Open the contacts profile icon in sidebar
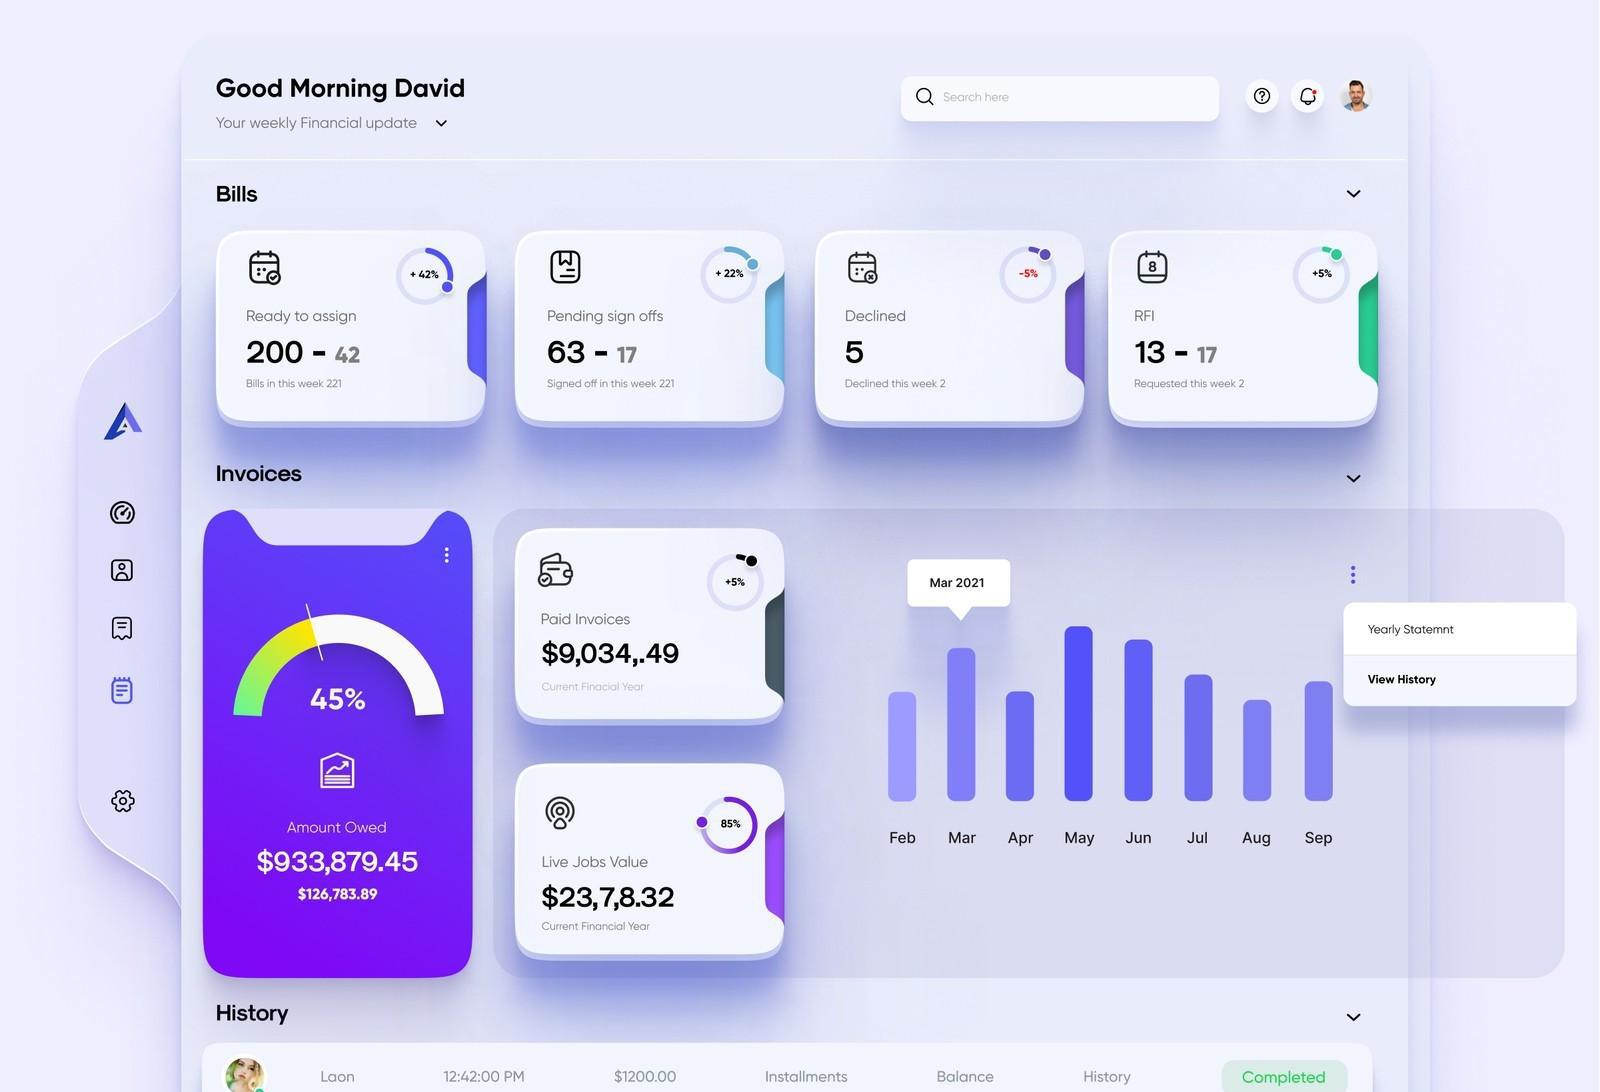The width and height of the screenshot is (1600, 1092). [x=122, y=570]
